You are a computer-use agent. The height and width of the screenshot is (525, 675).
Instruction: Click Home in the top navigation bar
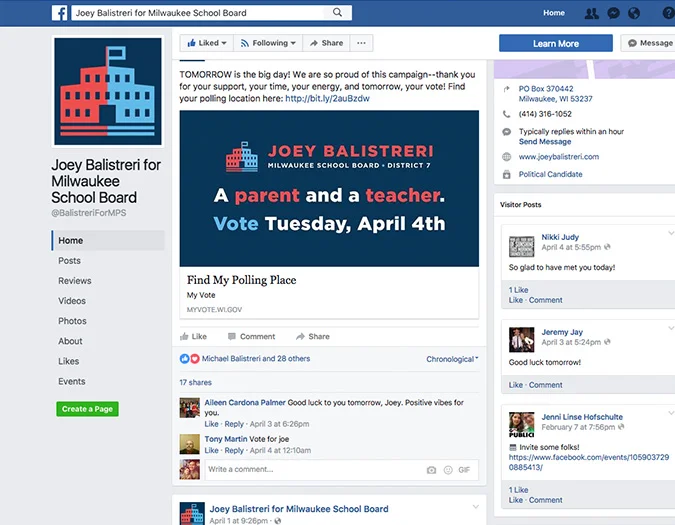click(554, 13)
